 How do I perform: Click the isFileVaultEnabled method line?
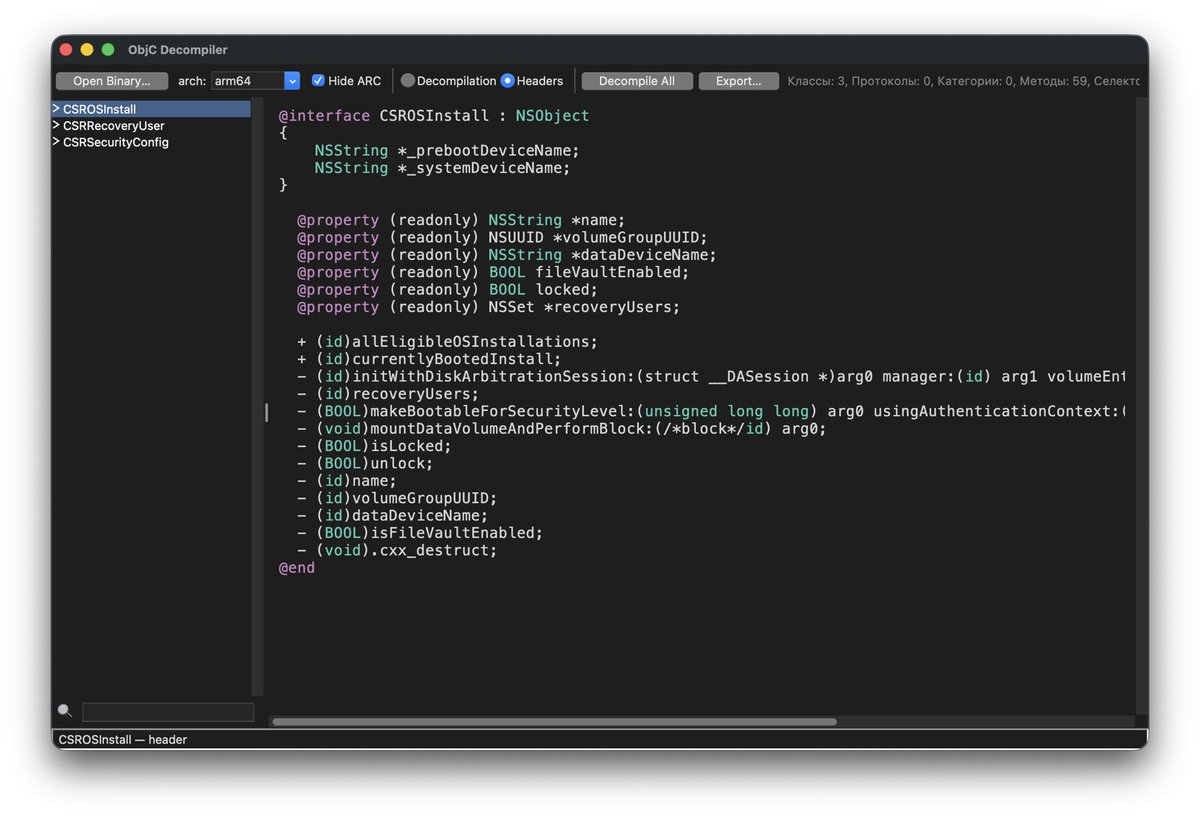(x=420, y=533)
